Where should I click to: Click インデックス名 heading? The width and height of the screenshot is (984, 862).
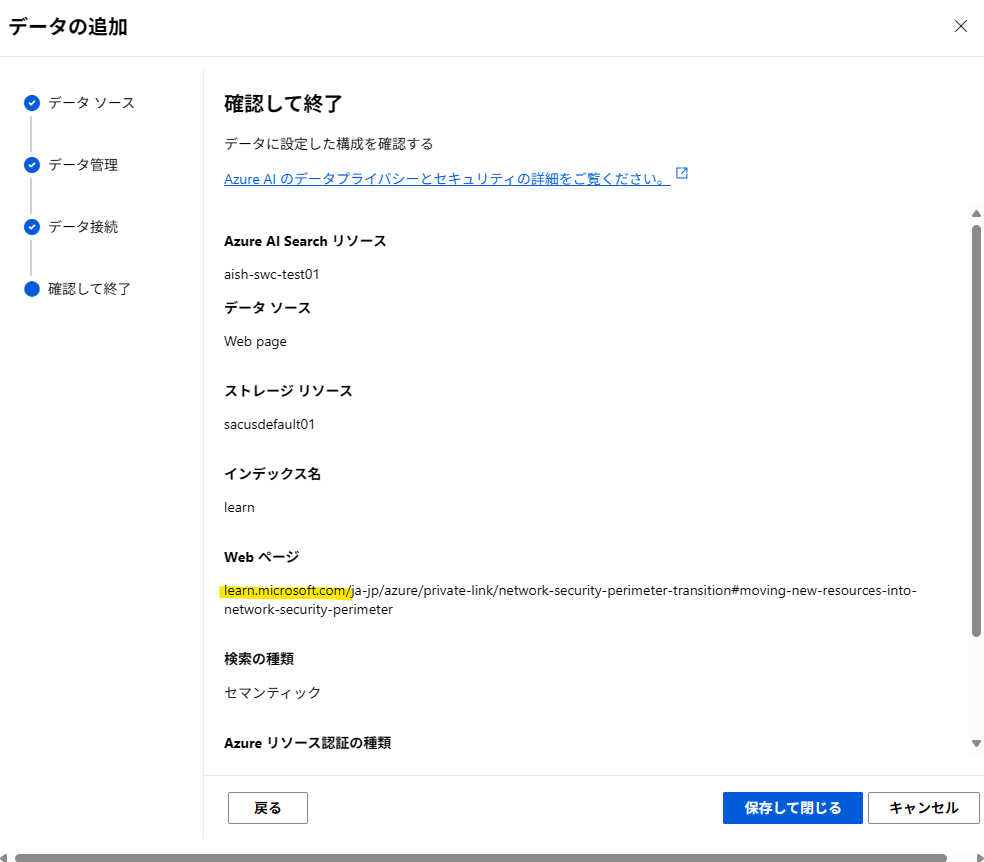(x=272, y=474)
